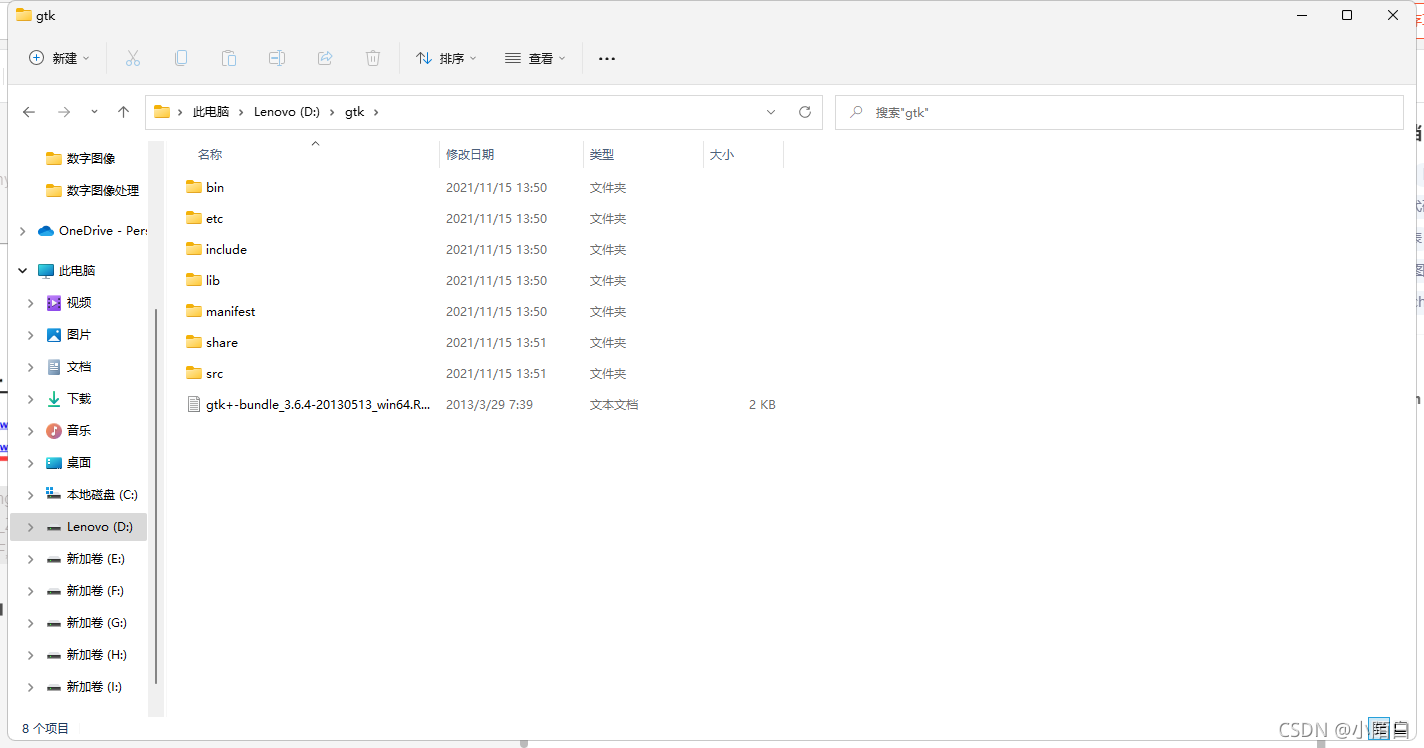Open the 排序 sort dropdown
The height and width of the screenshot is (748, 1424).
(446, 58)
